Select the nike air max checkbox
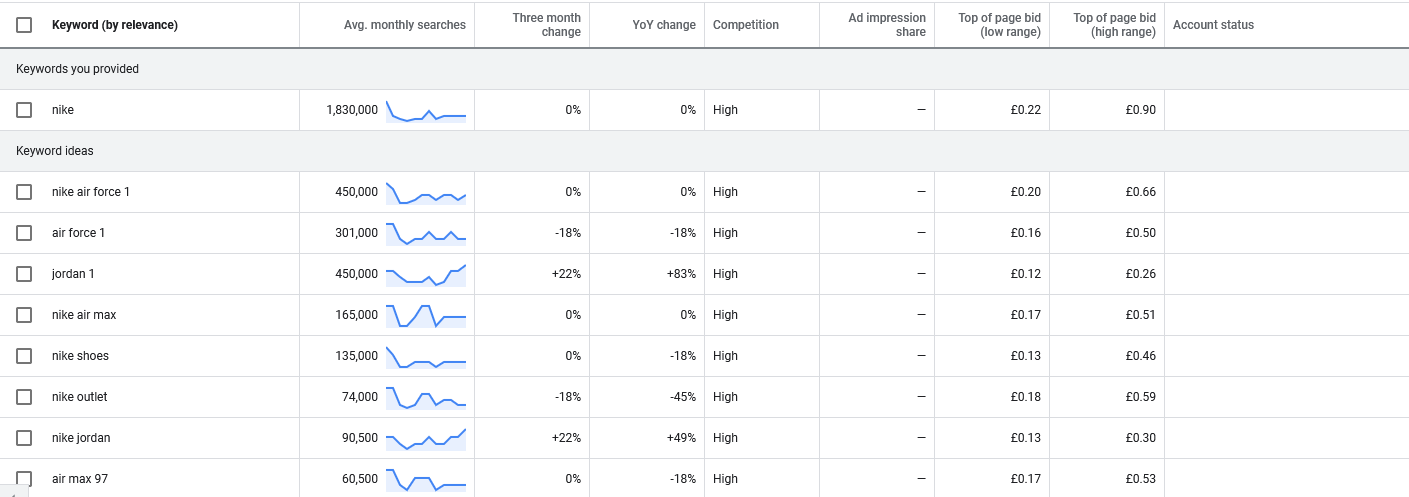This screenshot has height=497, width=1409. pos(24,315)
